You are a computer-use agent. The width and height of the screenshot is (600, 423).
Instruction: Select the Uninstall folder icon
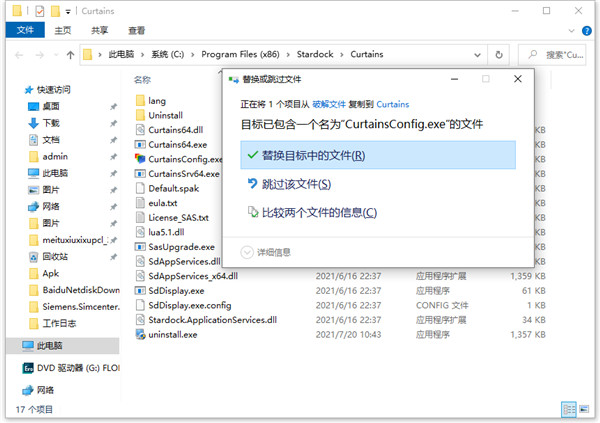point(140,115)
